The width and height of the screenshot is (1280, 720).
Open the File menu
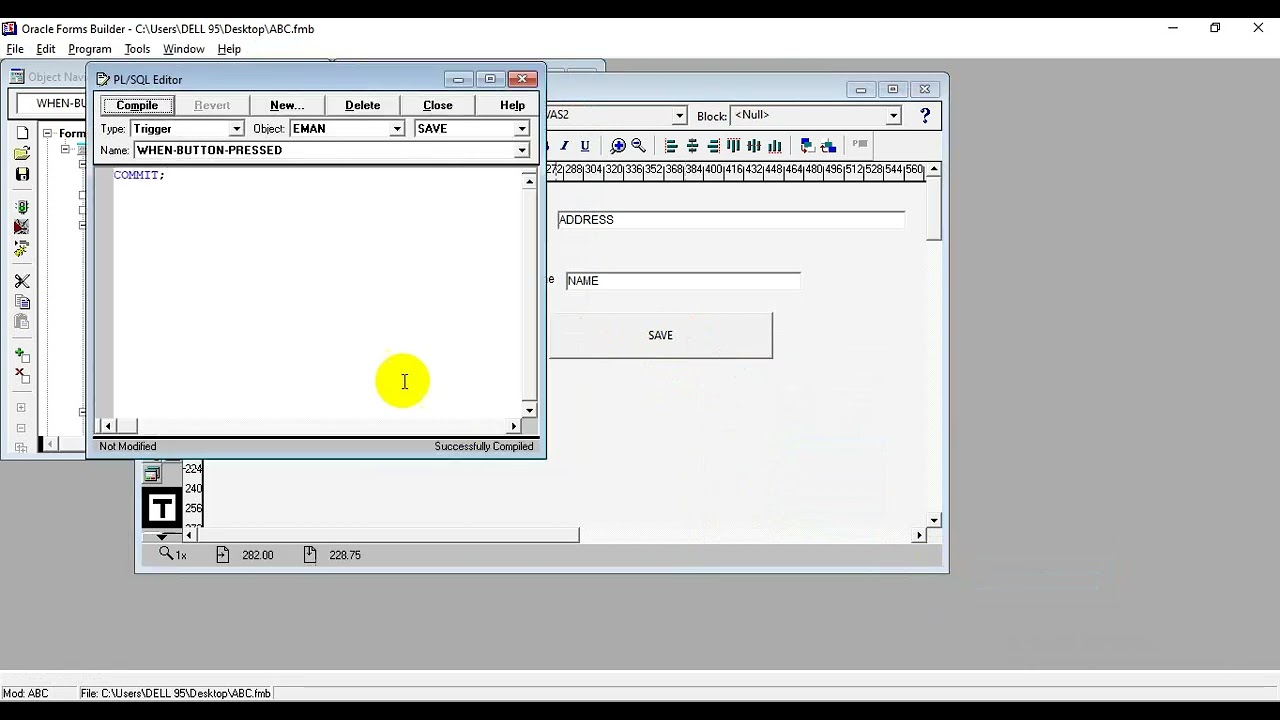pos(15,49)
